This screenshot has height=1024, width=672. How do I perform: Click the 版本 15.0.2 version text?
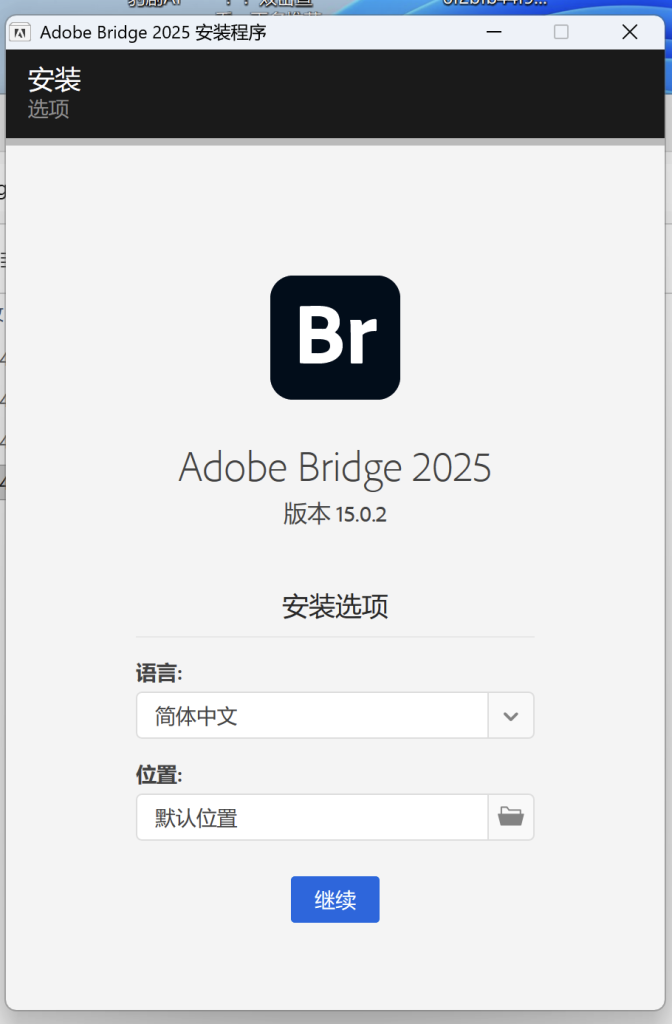(335, 514)
